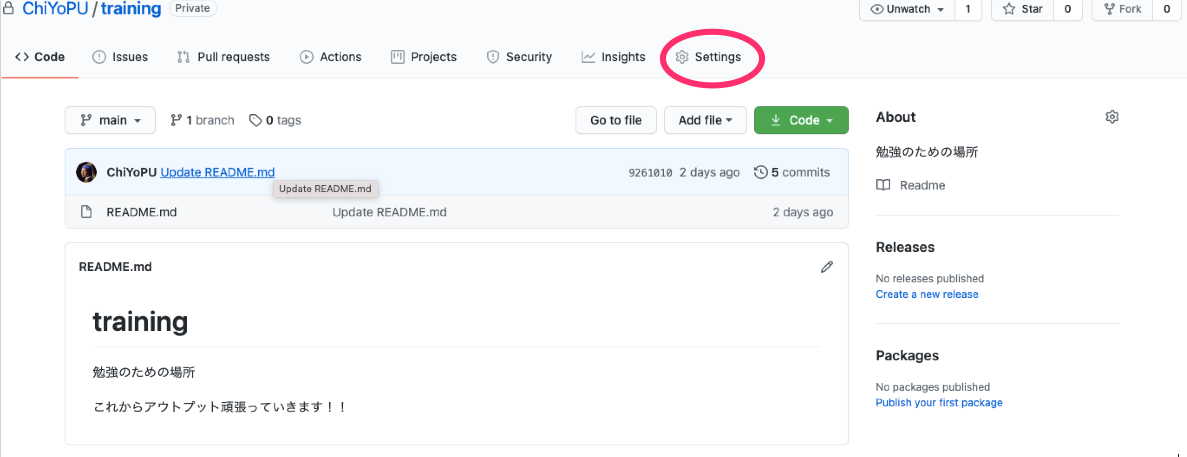The width and height of the screenshot is (1187, 457).
Task: Click the eye icon in the Unwatch button
Action: click(877, 9)
